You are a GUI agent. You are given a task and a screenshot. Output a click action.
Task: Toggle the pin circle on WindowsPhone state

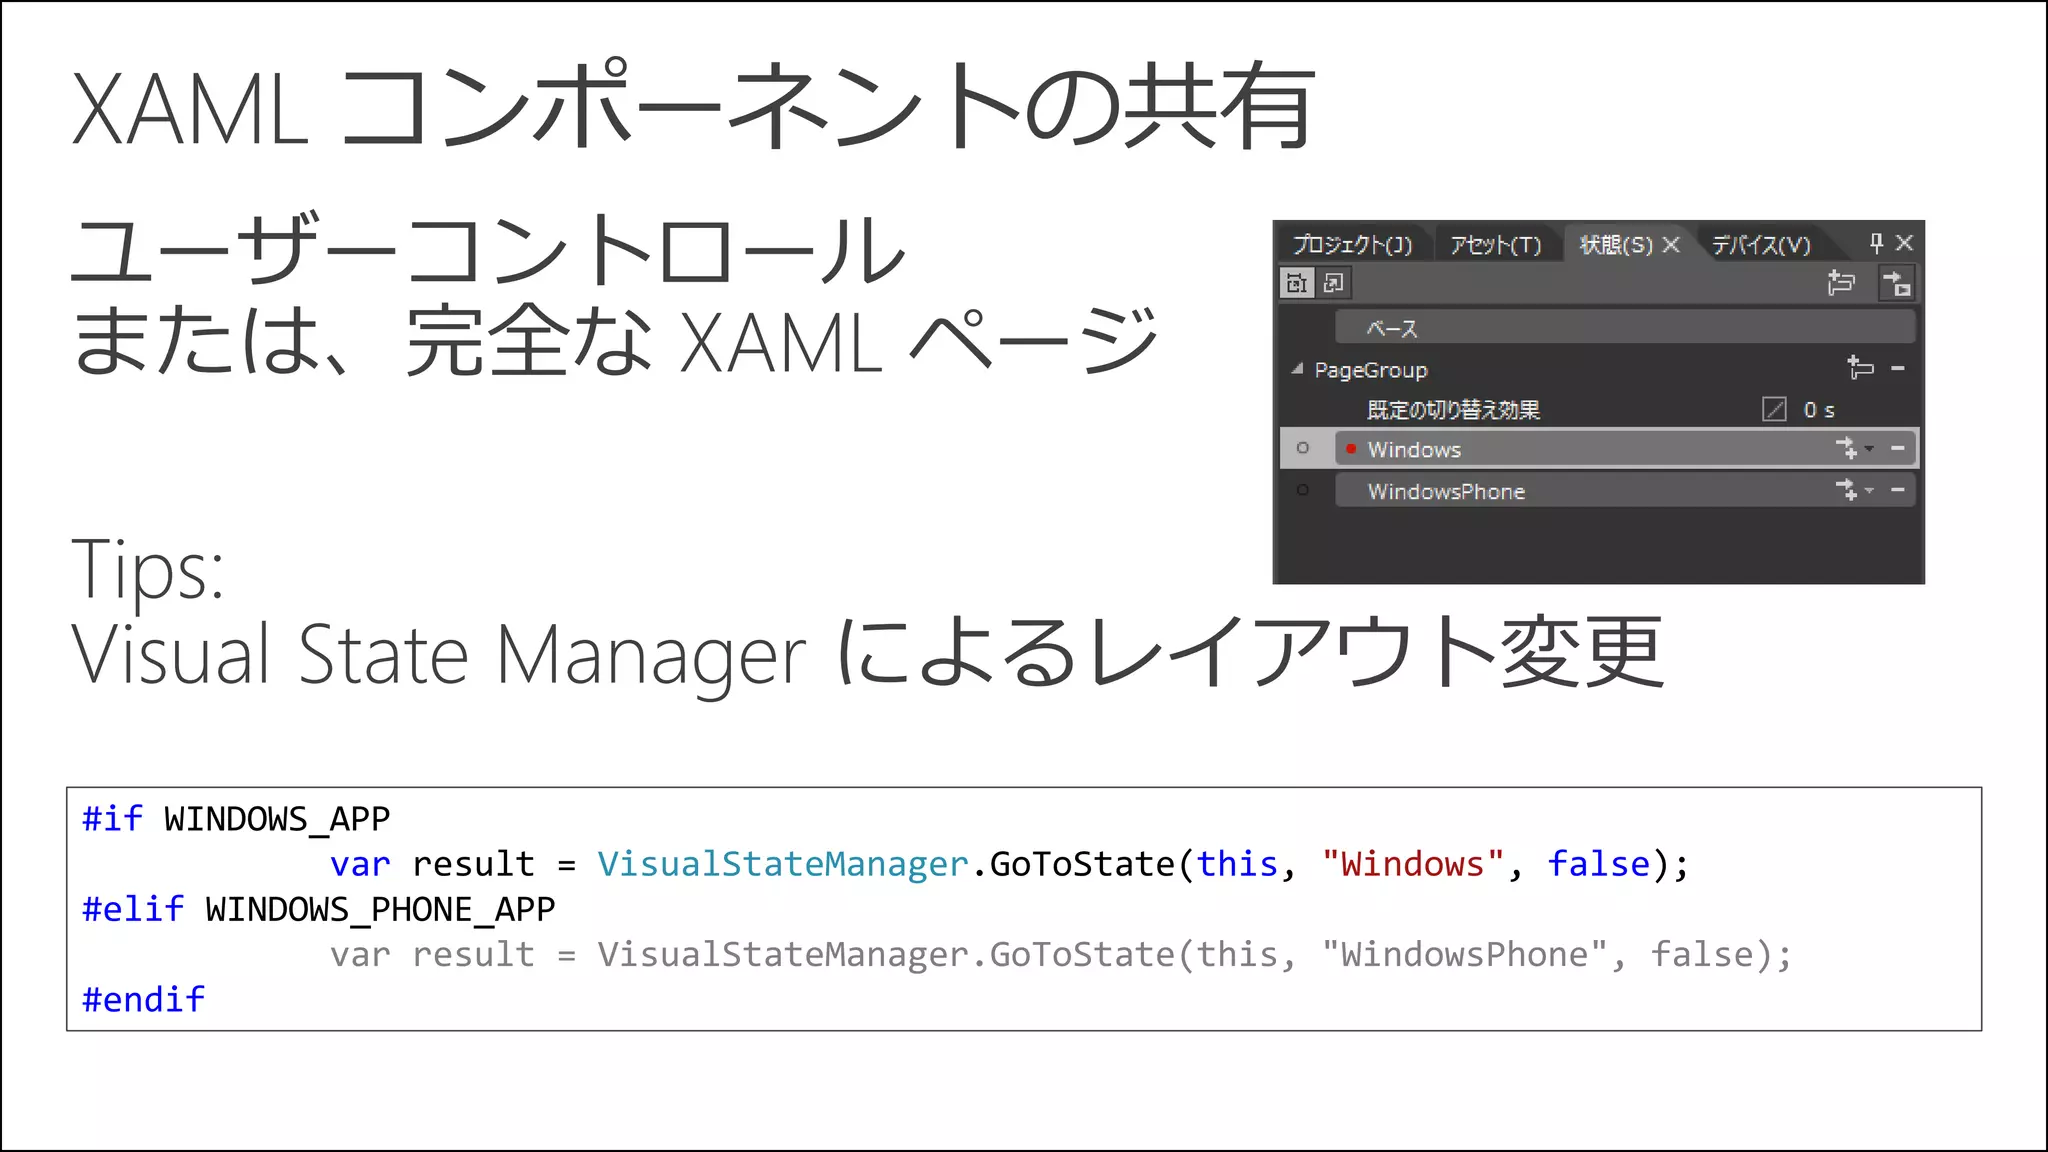(1303, 490)
